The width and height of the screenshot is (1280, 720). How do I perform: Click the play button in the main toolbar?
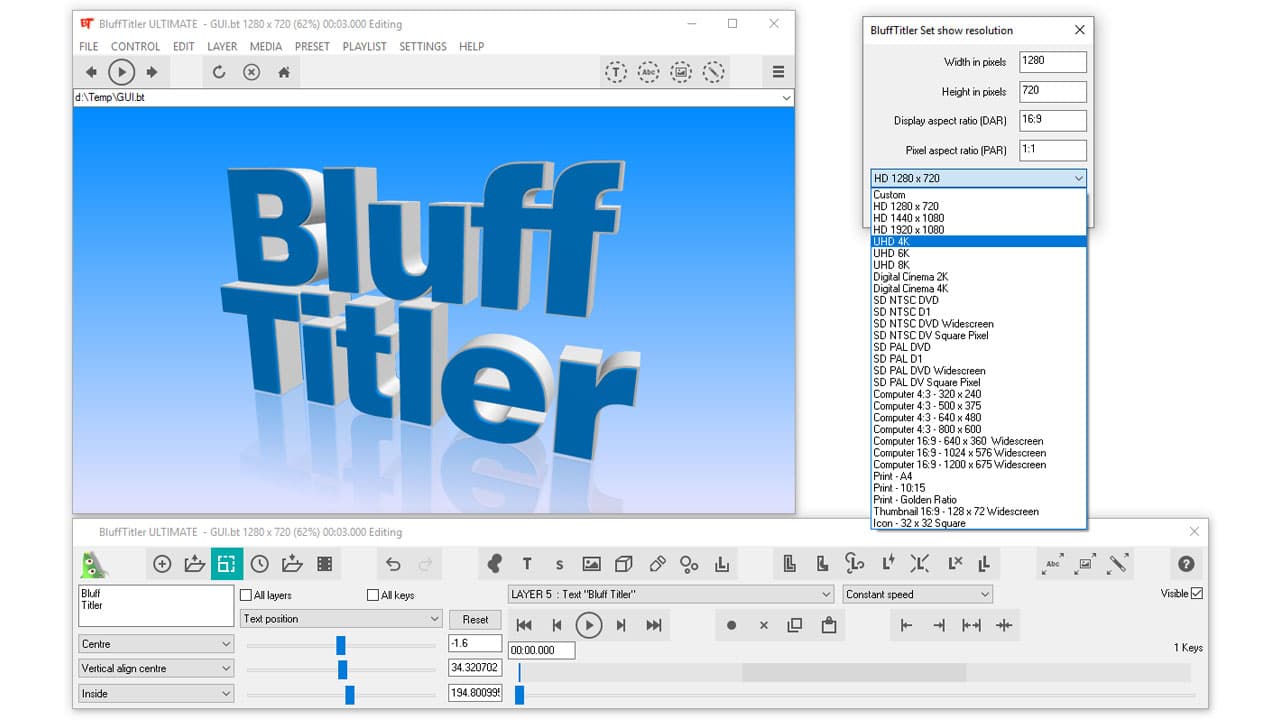pyautogui.click(x=121, y=71)
